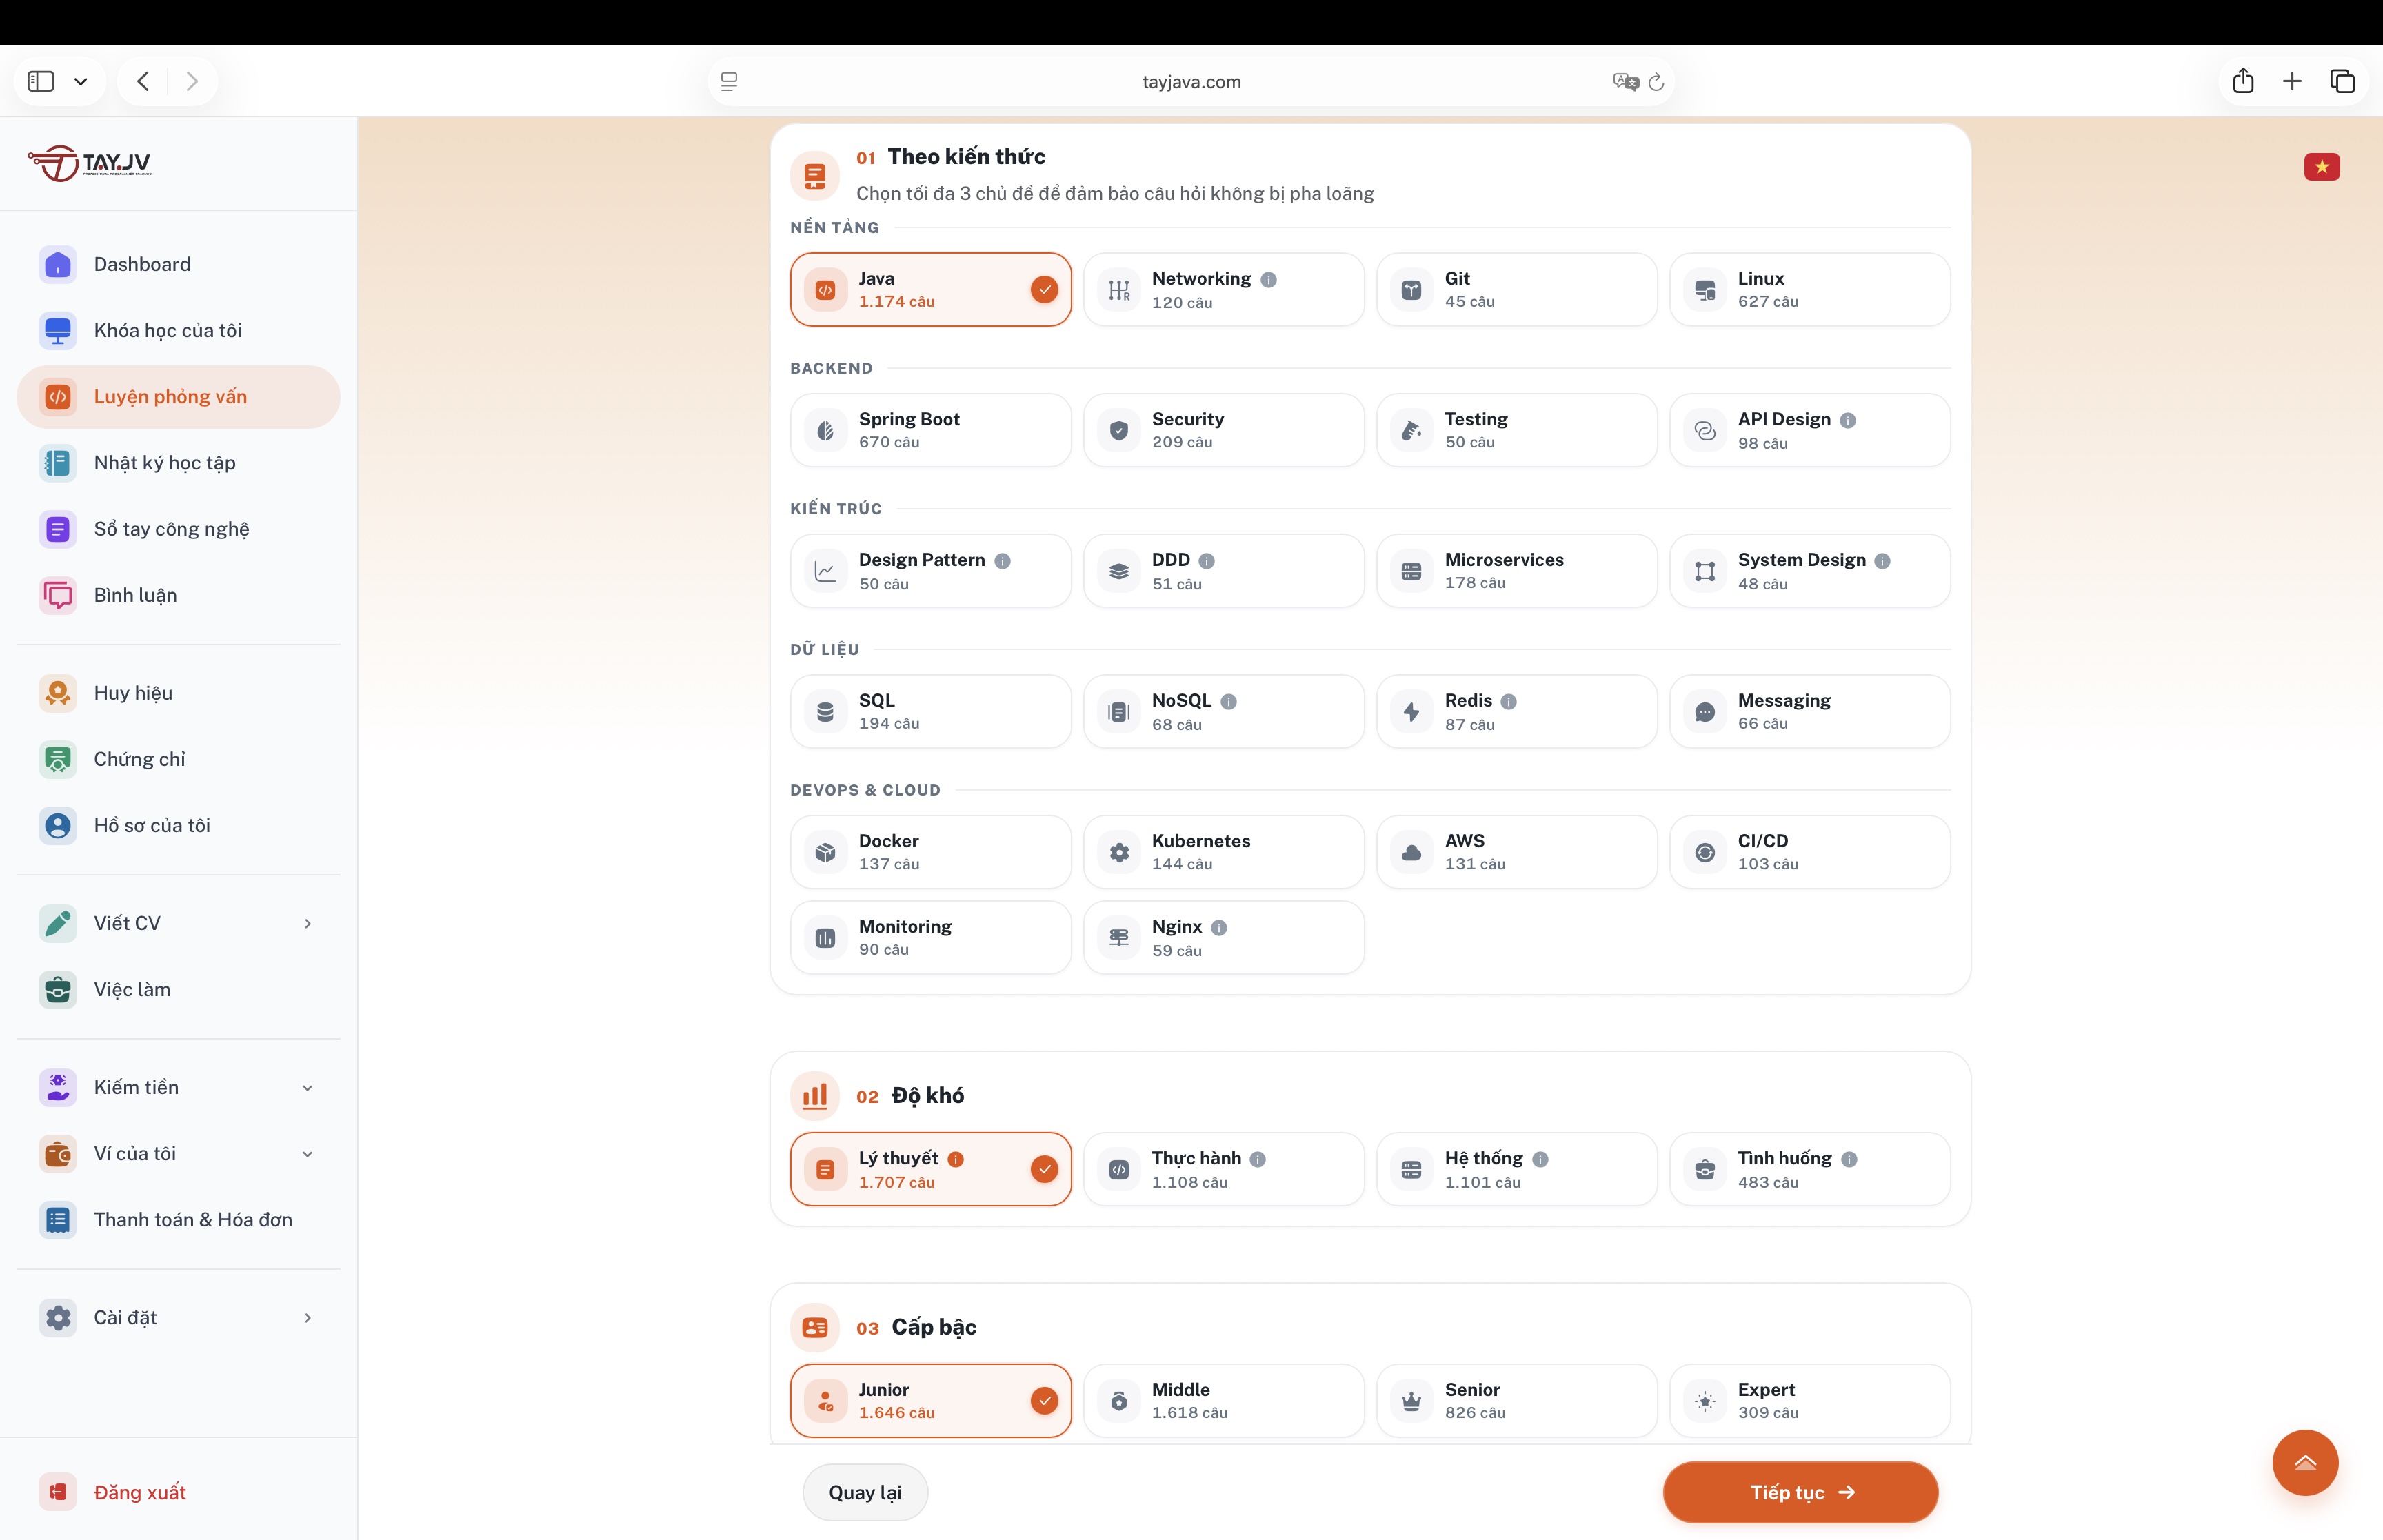Viewport: 2383px width, 1540px height.
Task: Expand the Ví của tôi dropdown chevron
Action: (308, 1153)
